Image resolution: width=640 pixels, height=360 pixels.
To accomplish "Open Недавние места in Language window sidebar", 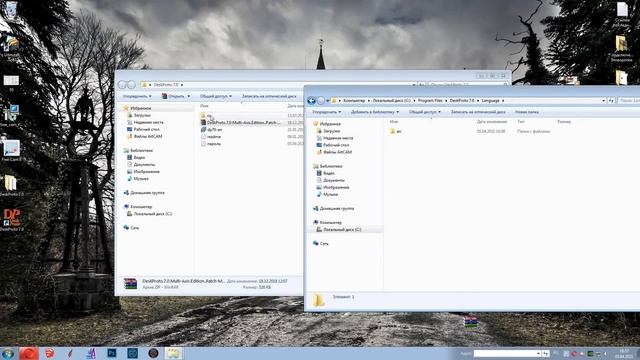I will [334, 138].
